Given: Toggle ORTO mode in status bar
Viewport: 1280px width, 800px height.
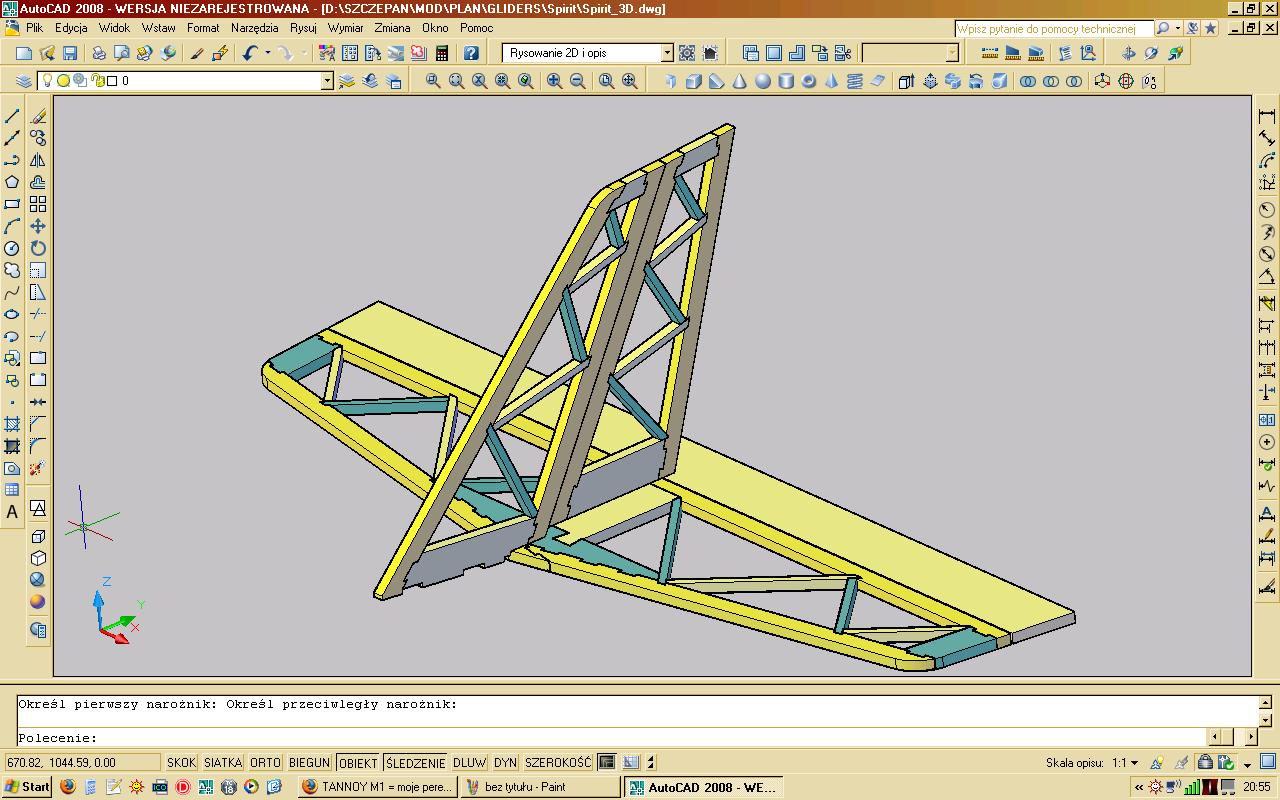Looking at the screenshot, I should (265, 763).
